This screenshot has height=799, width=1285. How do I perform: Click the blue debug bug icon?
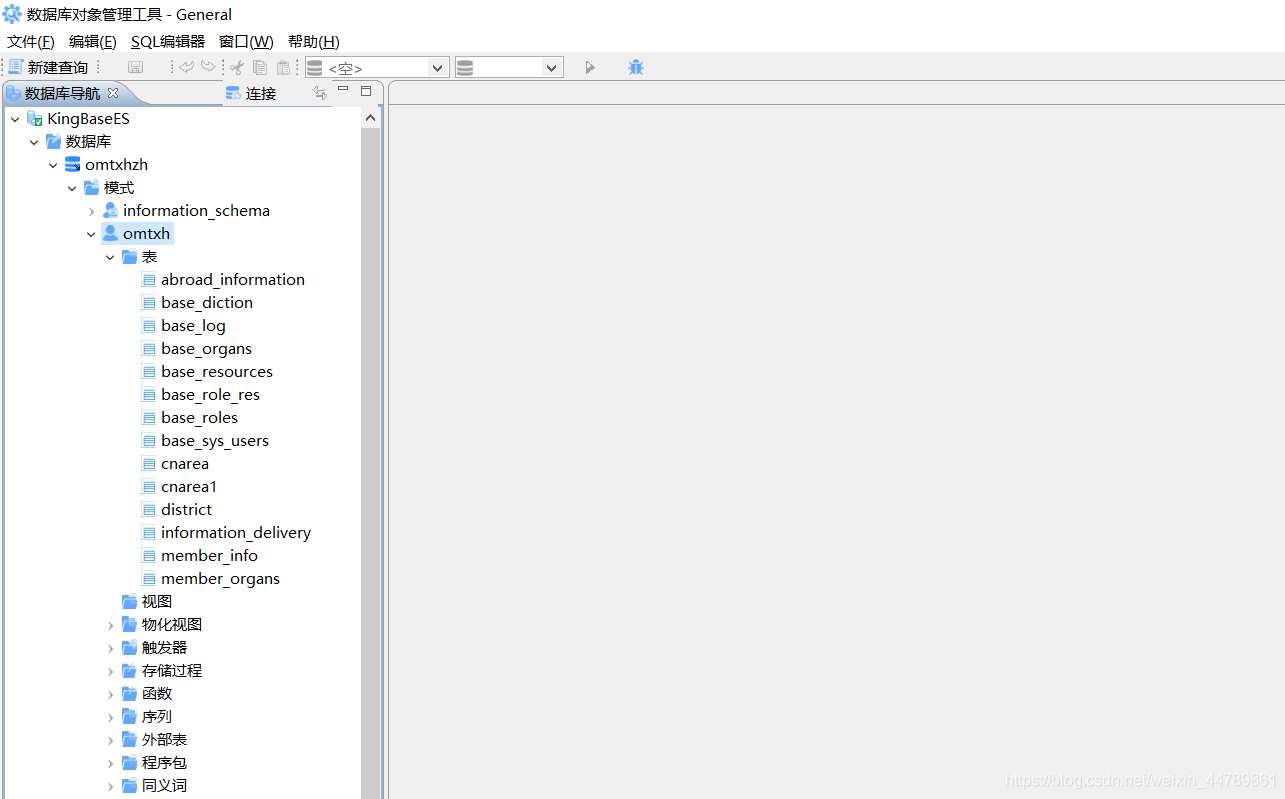[x=636, y=67]
